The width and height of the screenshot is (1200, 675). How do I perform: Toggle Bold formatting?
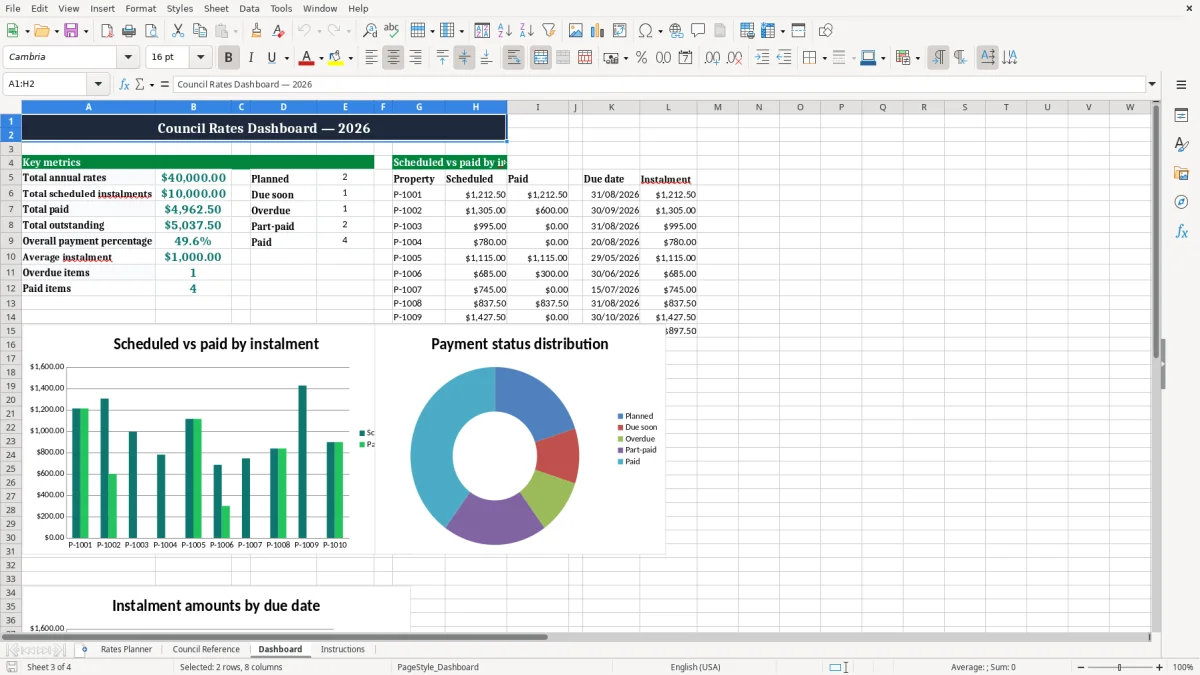click(x=228, y=58)
